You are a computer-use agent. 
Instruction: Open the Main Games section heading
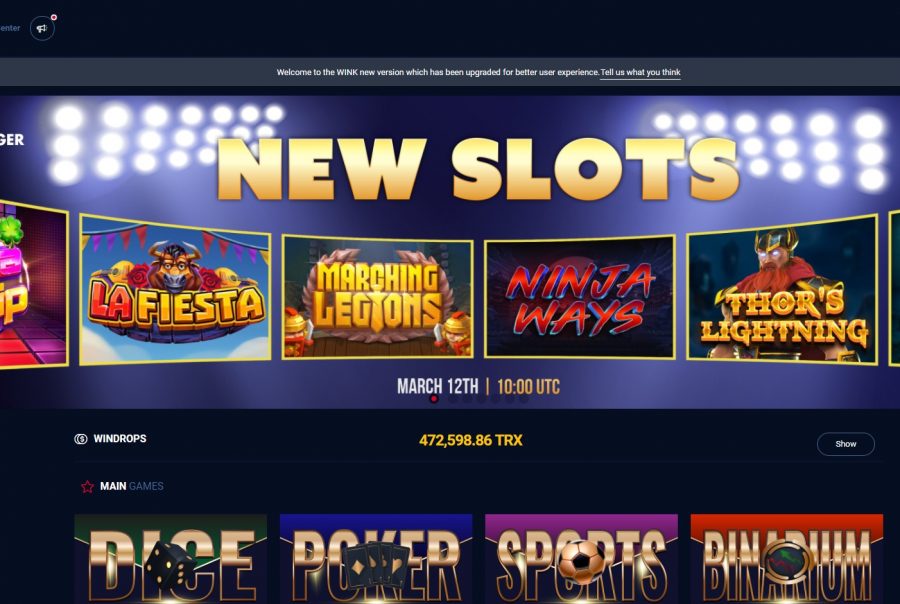click(131, 486)
